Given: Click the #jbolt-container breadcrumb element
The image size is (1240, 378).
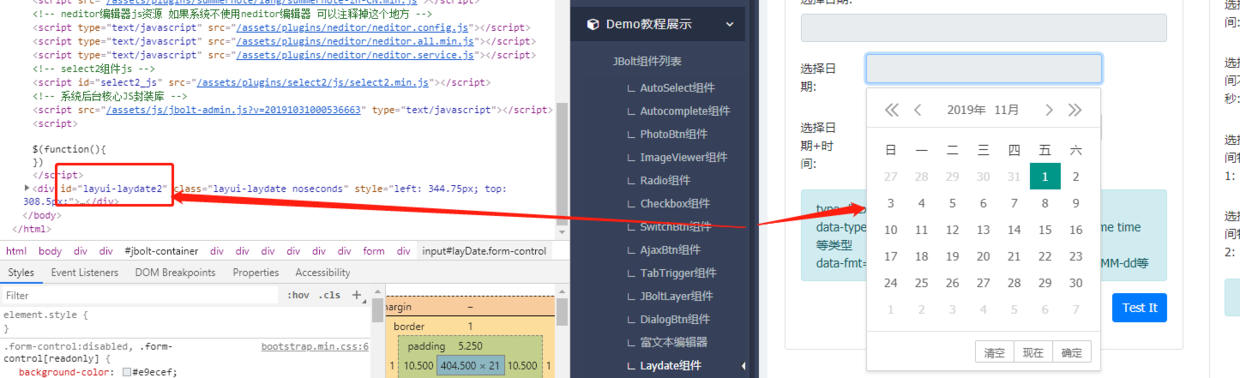Looking at the screenshot, I should (x=161, y=251).
